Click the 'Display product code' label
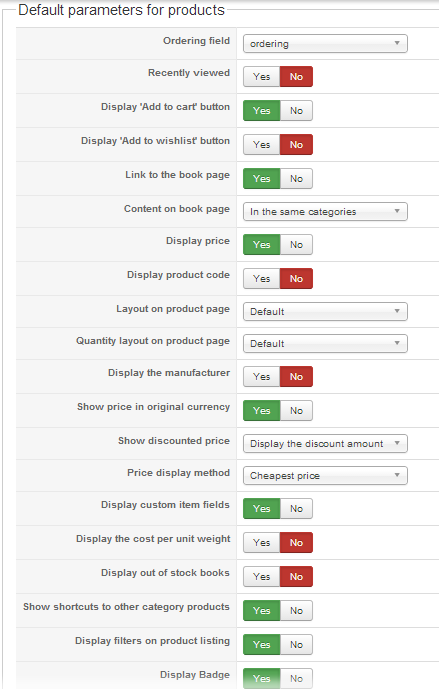439x689 pixels. point(178,275)
